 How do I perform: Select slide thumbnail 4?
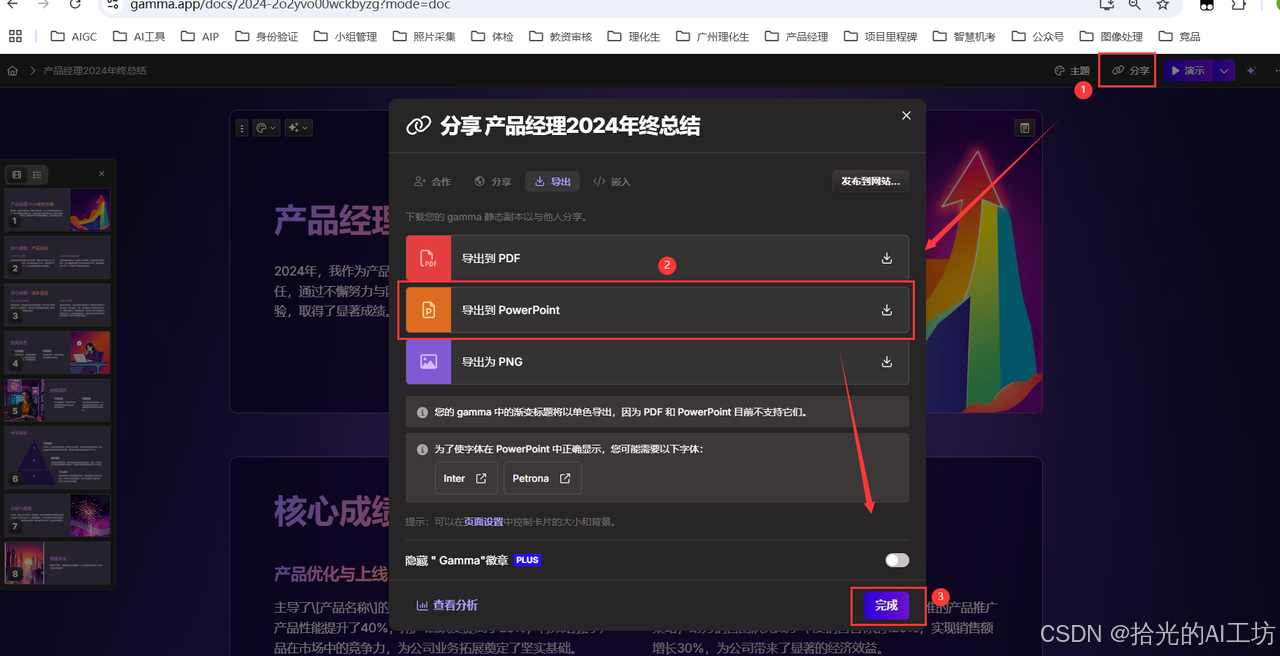(x=58, y=353)
